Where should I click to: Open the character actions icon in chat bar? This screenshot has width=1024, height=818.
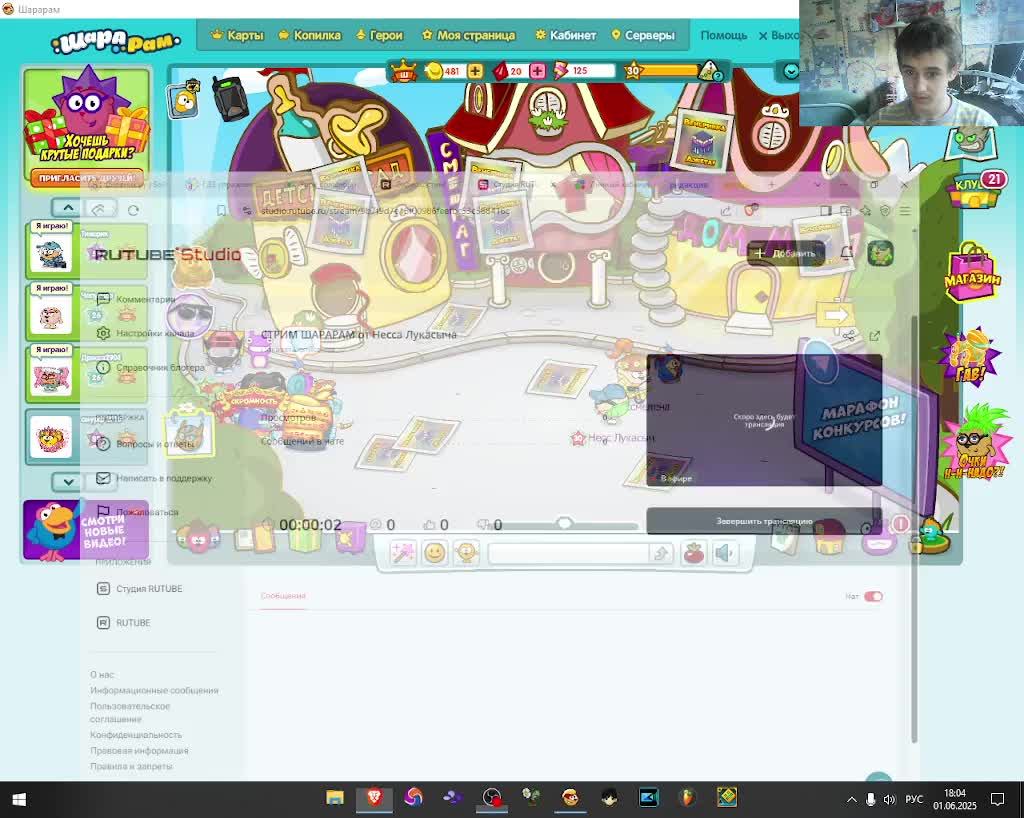coord(466,554)
